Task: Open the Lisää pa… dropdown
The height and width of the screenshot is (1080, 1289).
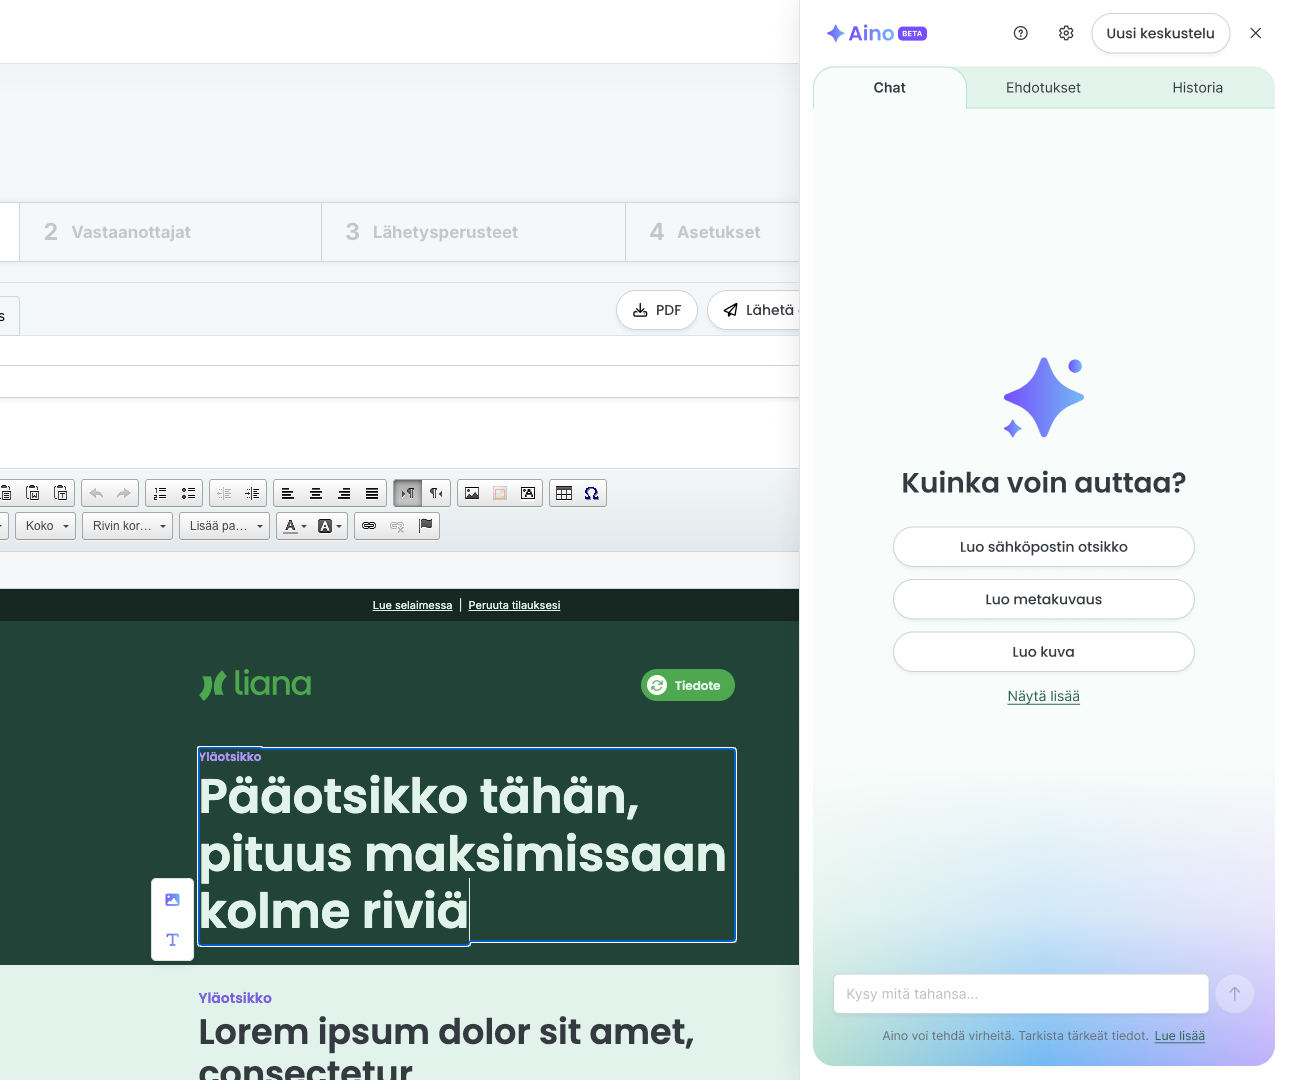Action: tap(225, 526)
